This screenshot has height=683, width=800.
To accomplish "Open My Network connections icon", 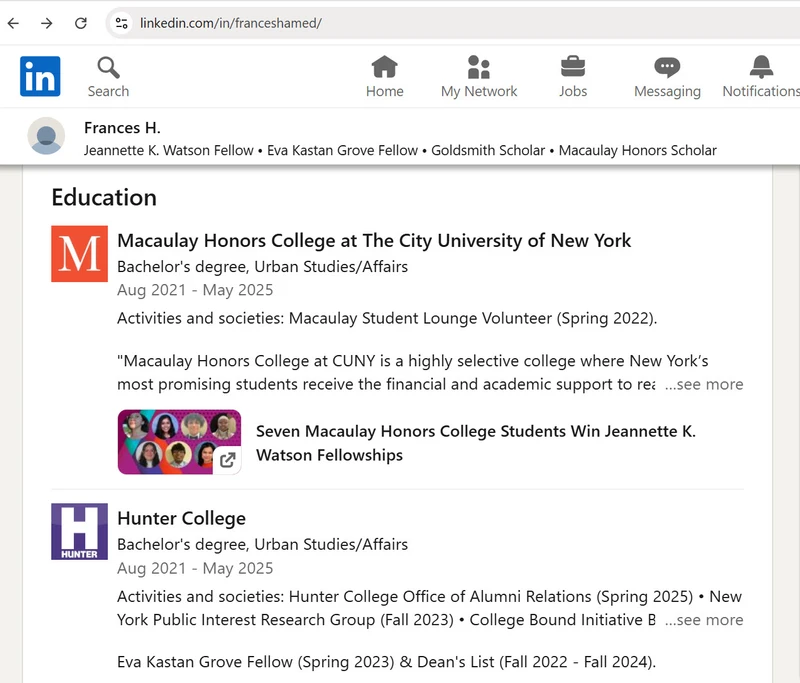I will [x=479, y=66].
